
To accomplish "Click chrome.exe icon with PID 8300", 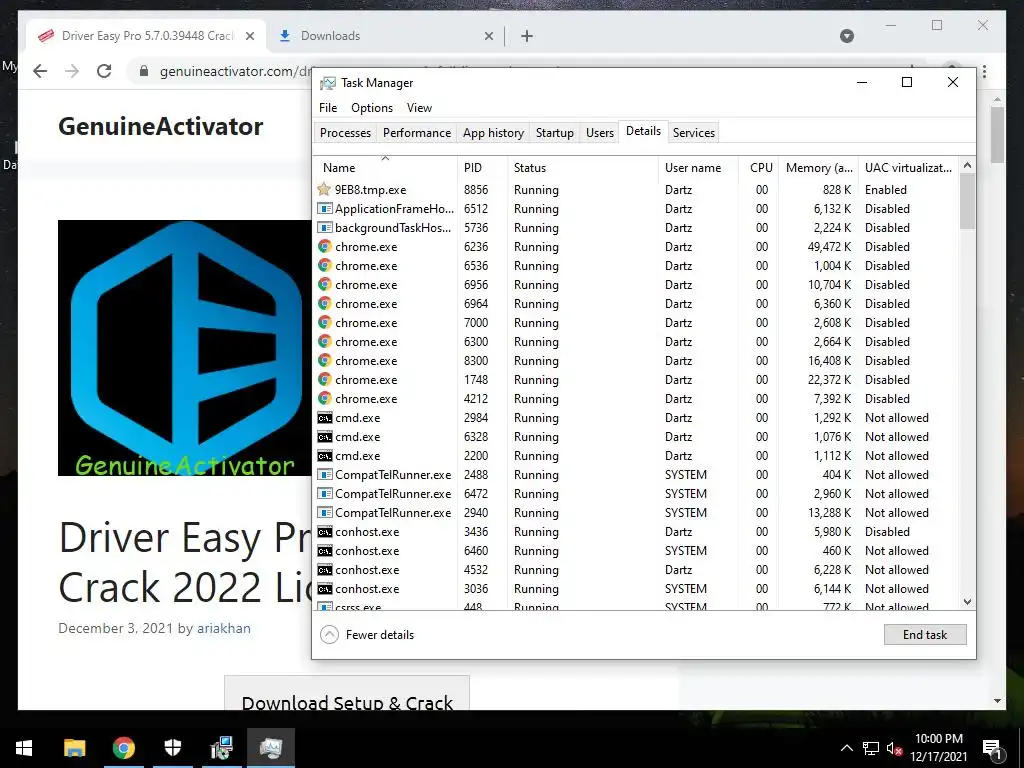I will (x=325, y=360).
